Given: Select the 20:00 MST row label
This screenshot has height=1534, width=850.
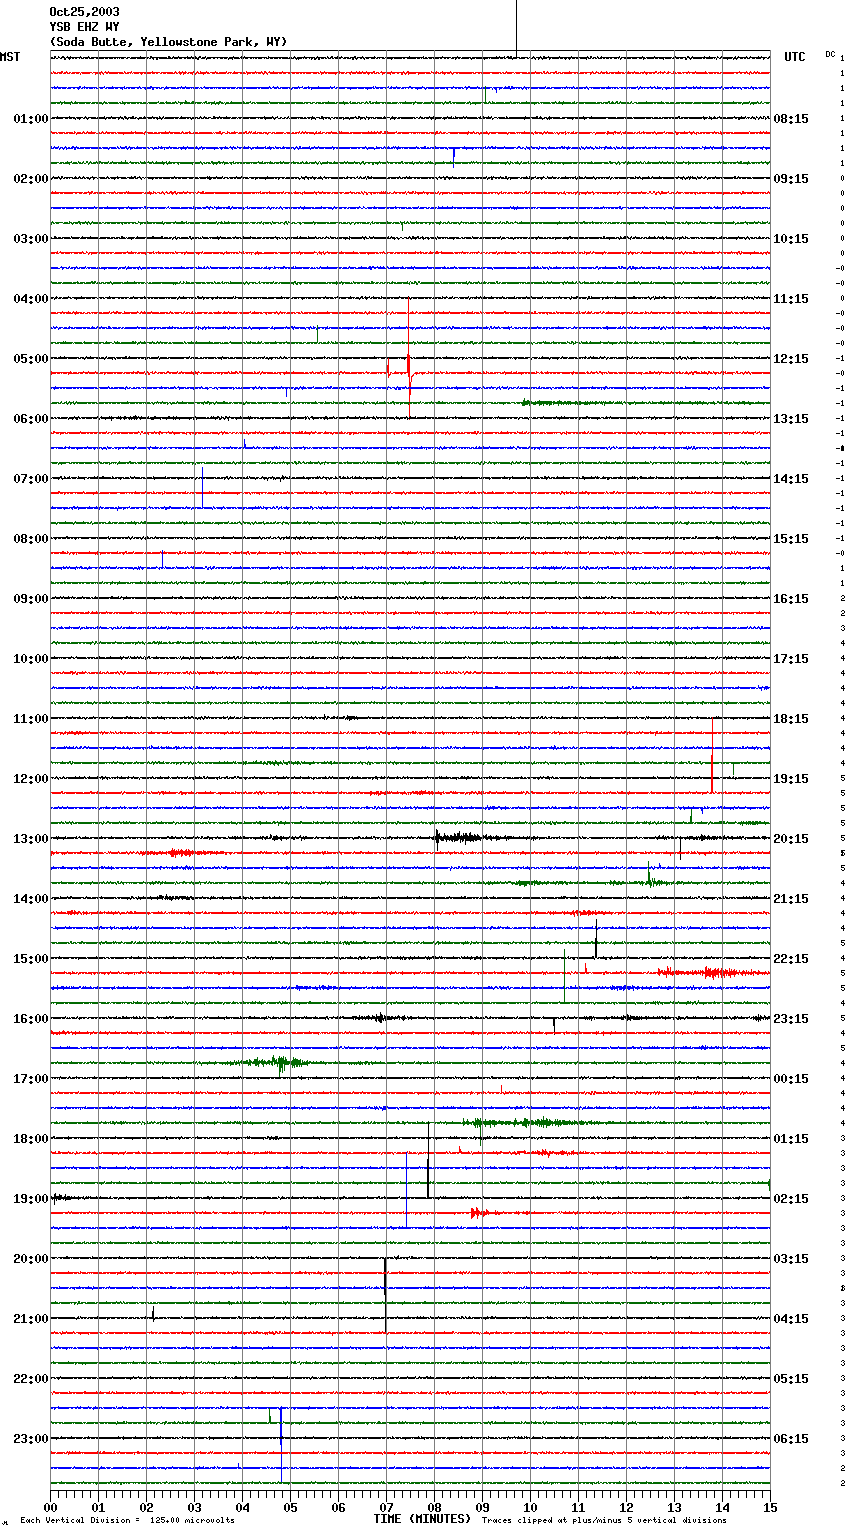Looking at the screenshot, I should pos(31,1259).
